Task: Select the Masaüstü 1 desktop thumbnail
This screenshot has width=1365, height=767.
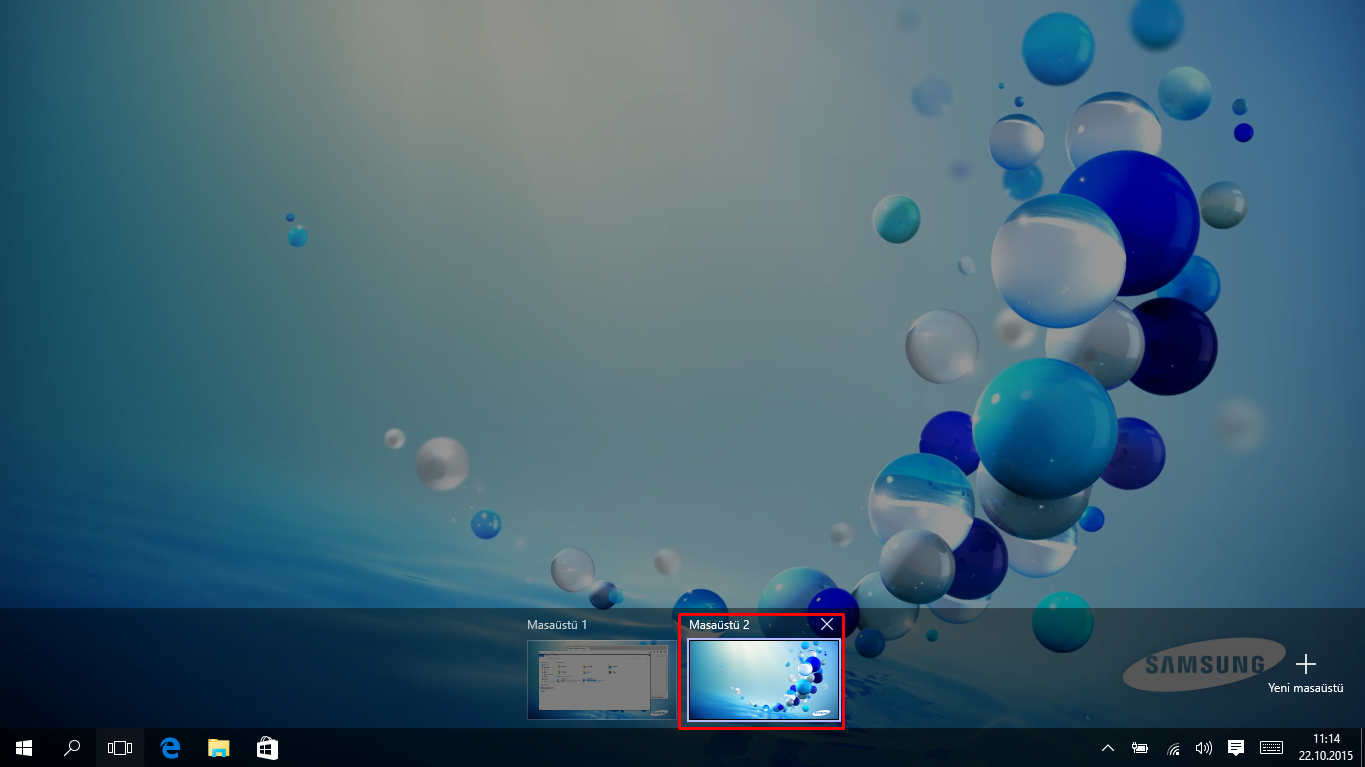Action: coord(601,679)
